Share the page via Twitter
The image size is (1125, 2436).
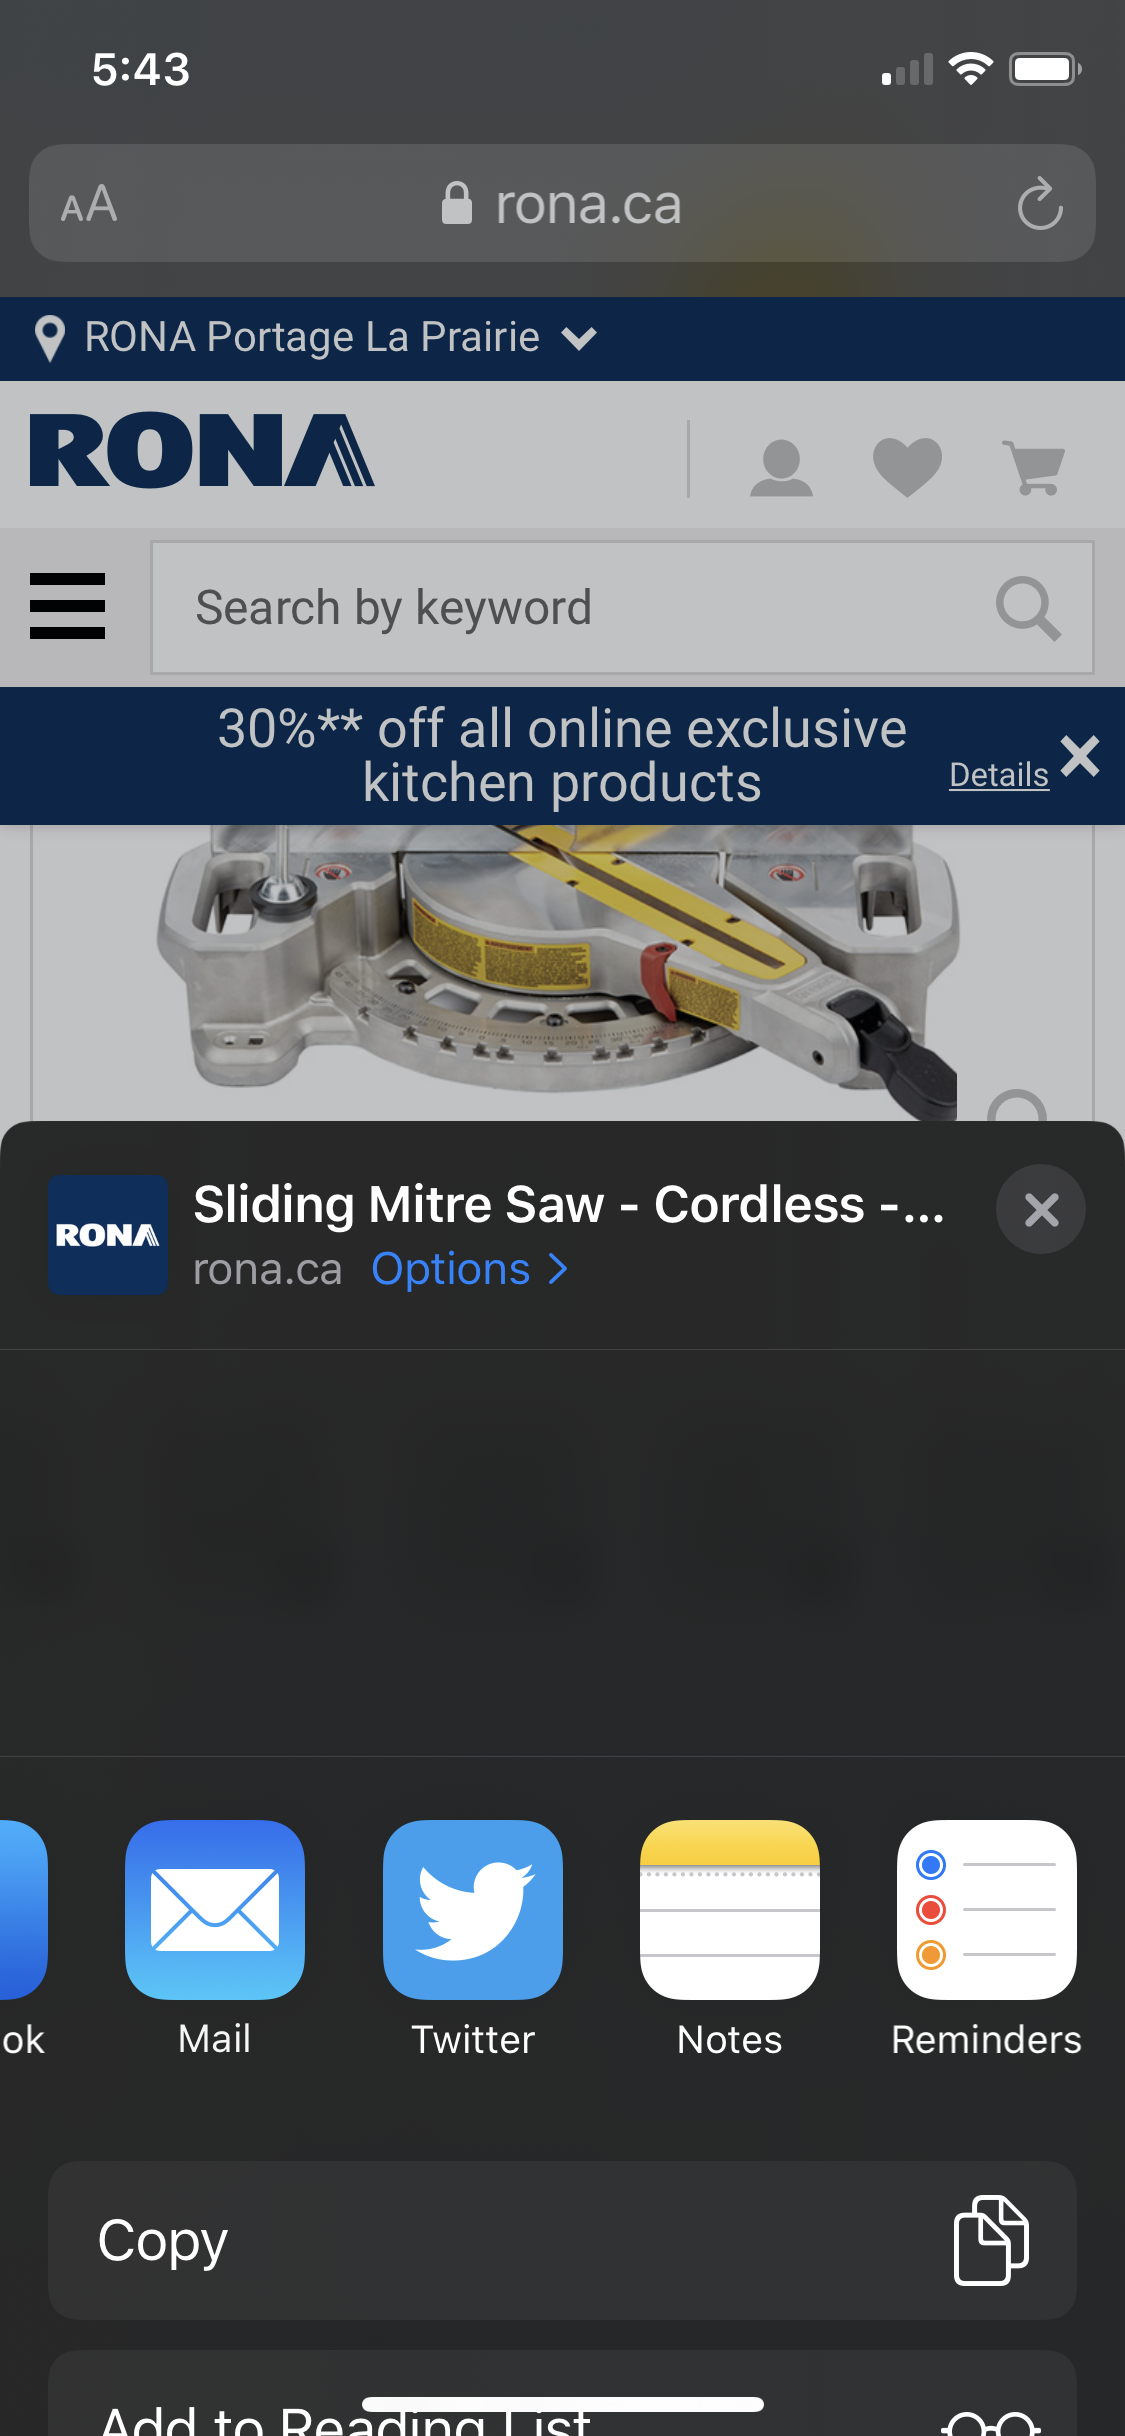(x=473, y=1909)
